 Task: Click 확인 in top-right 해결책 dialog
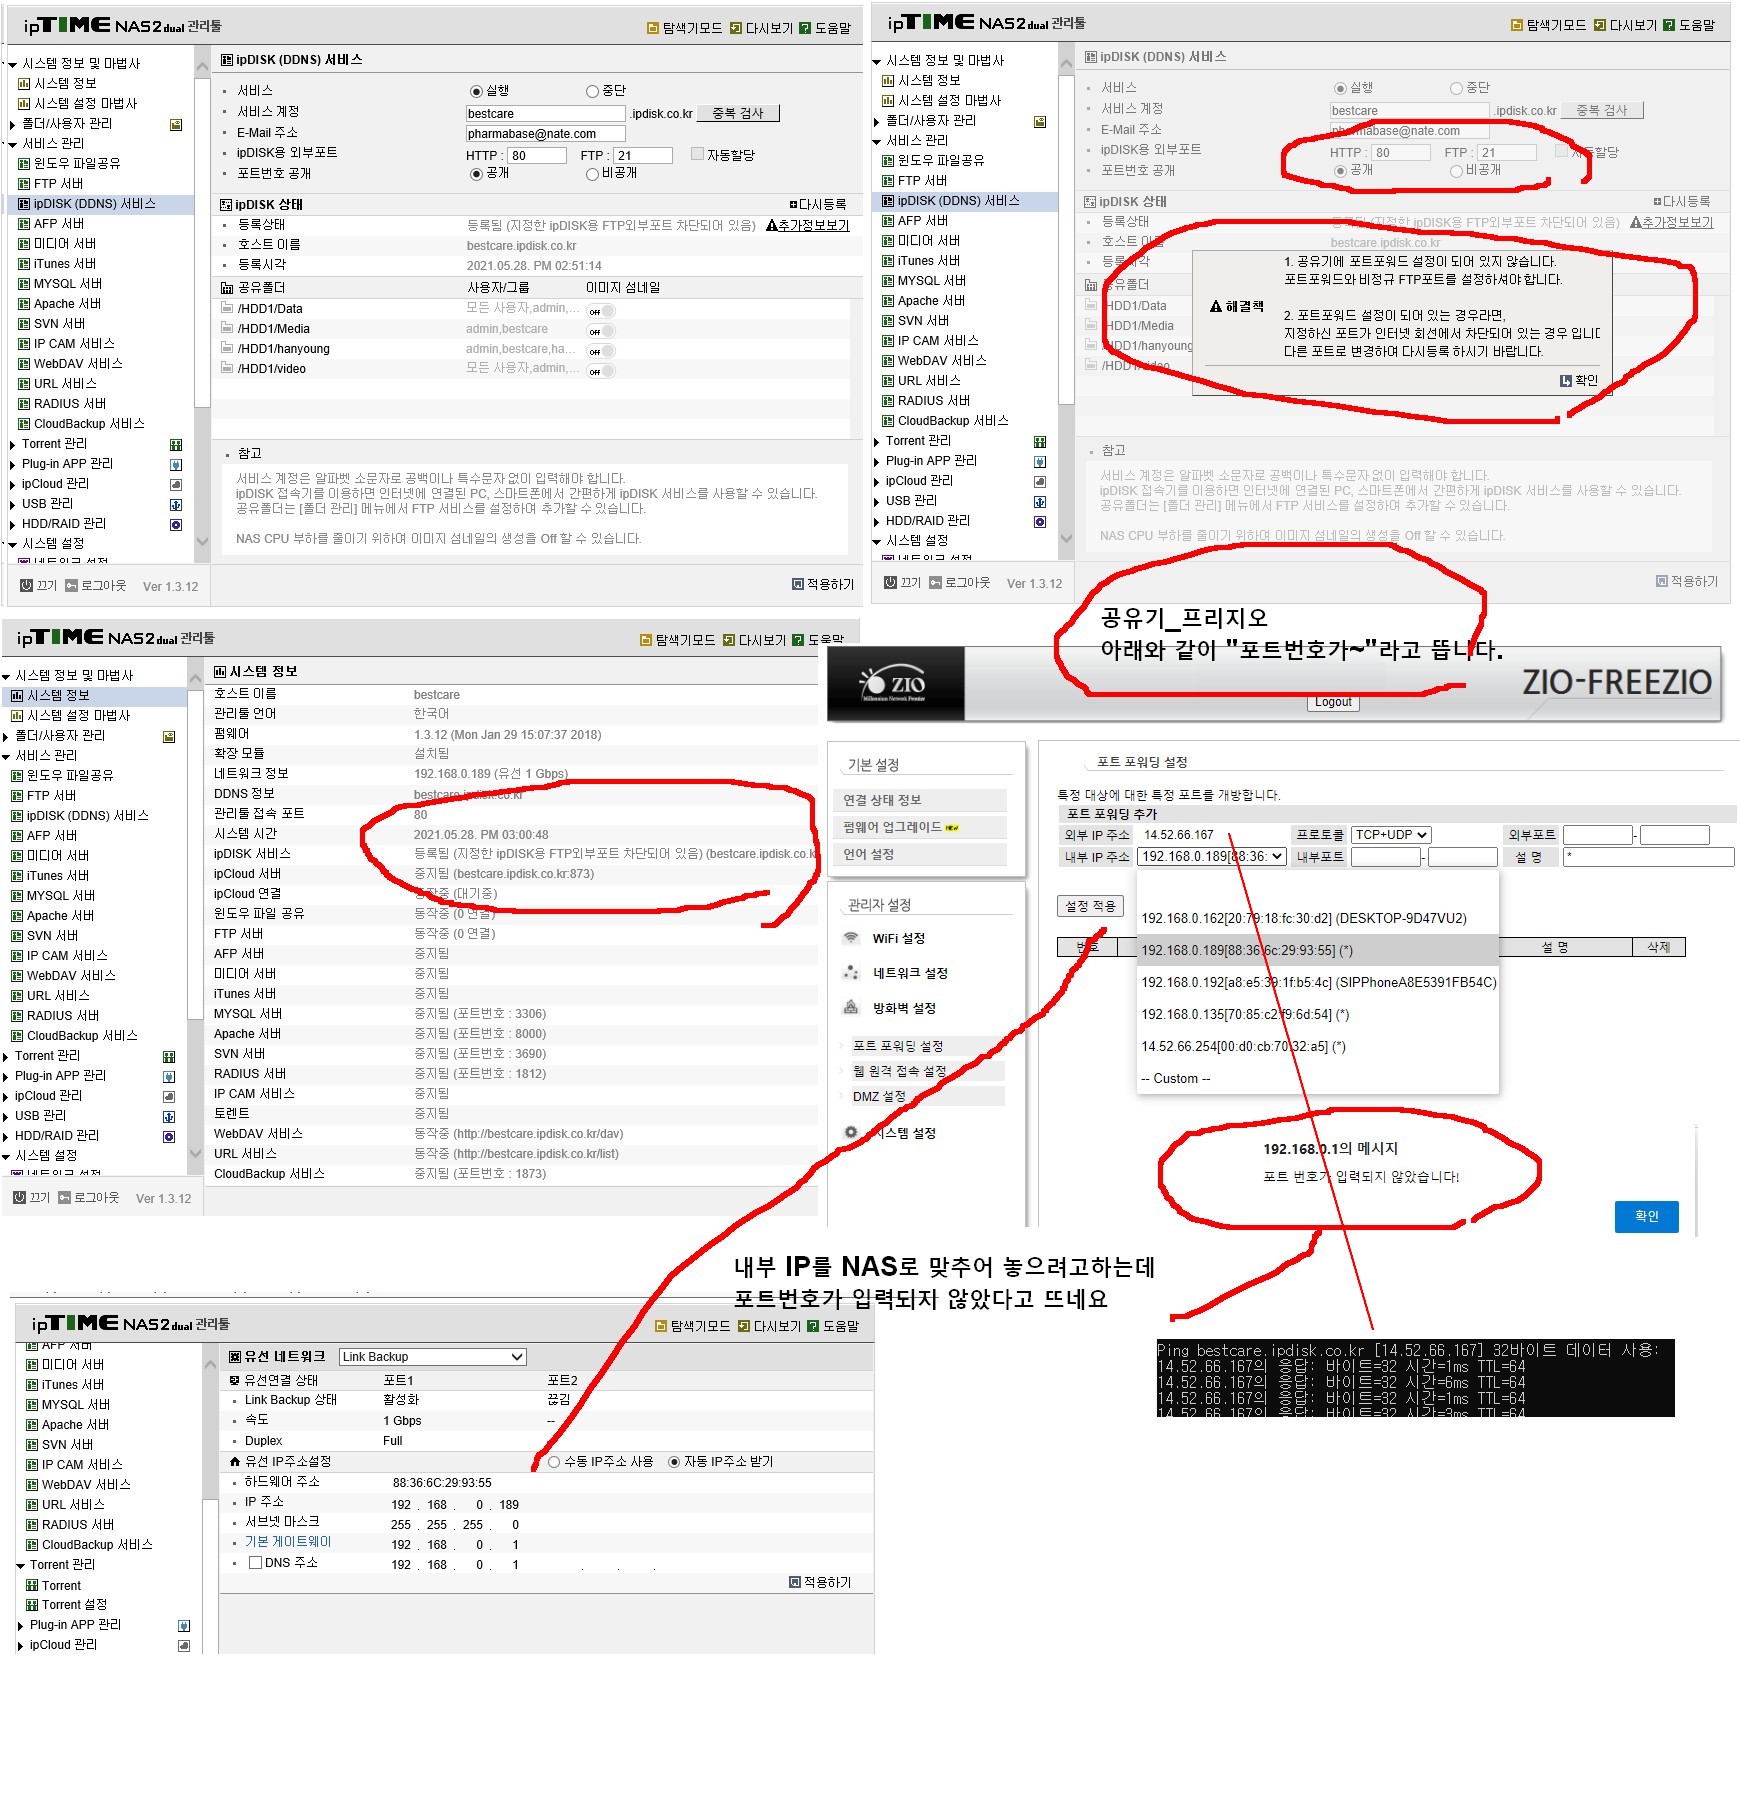tap(1579, 381)
